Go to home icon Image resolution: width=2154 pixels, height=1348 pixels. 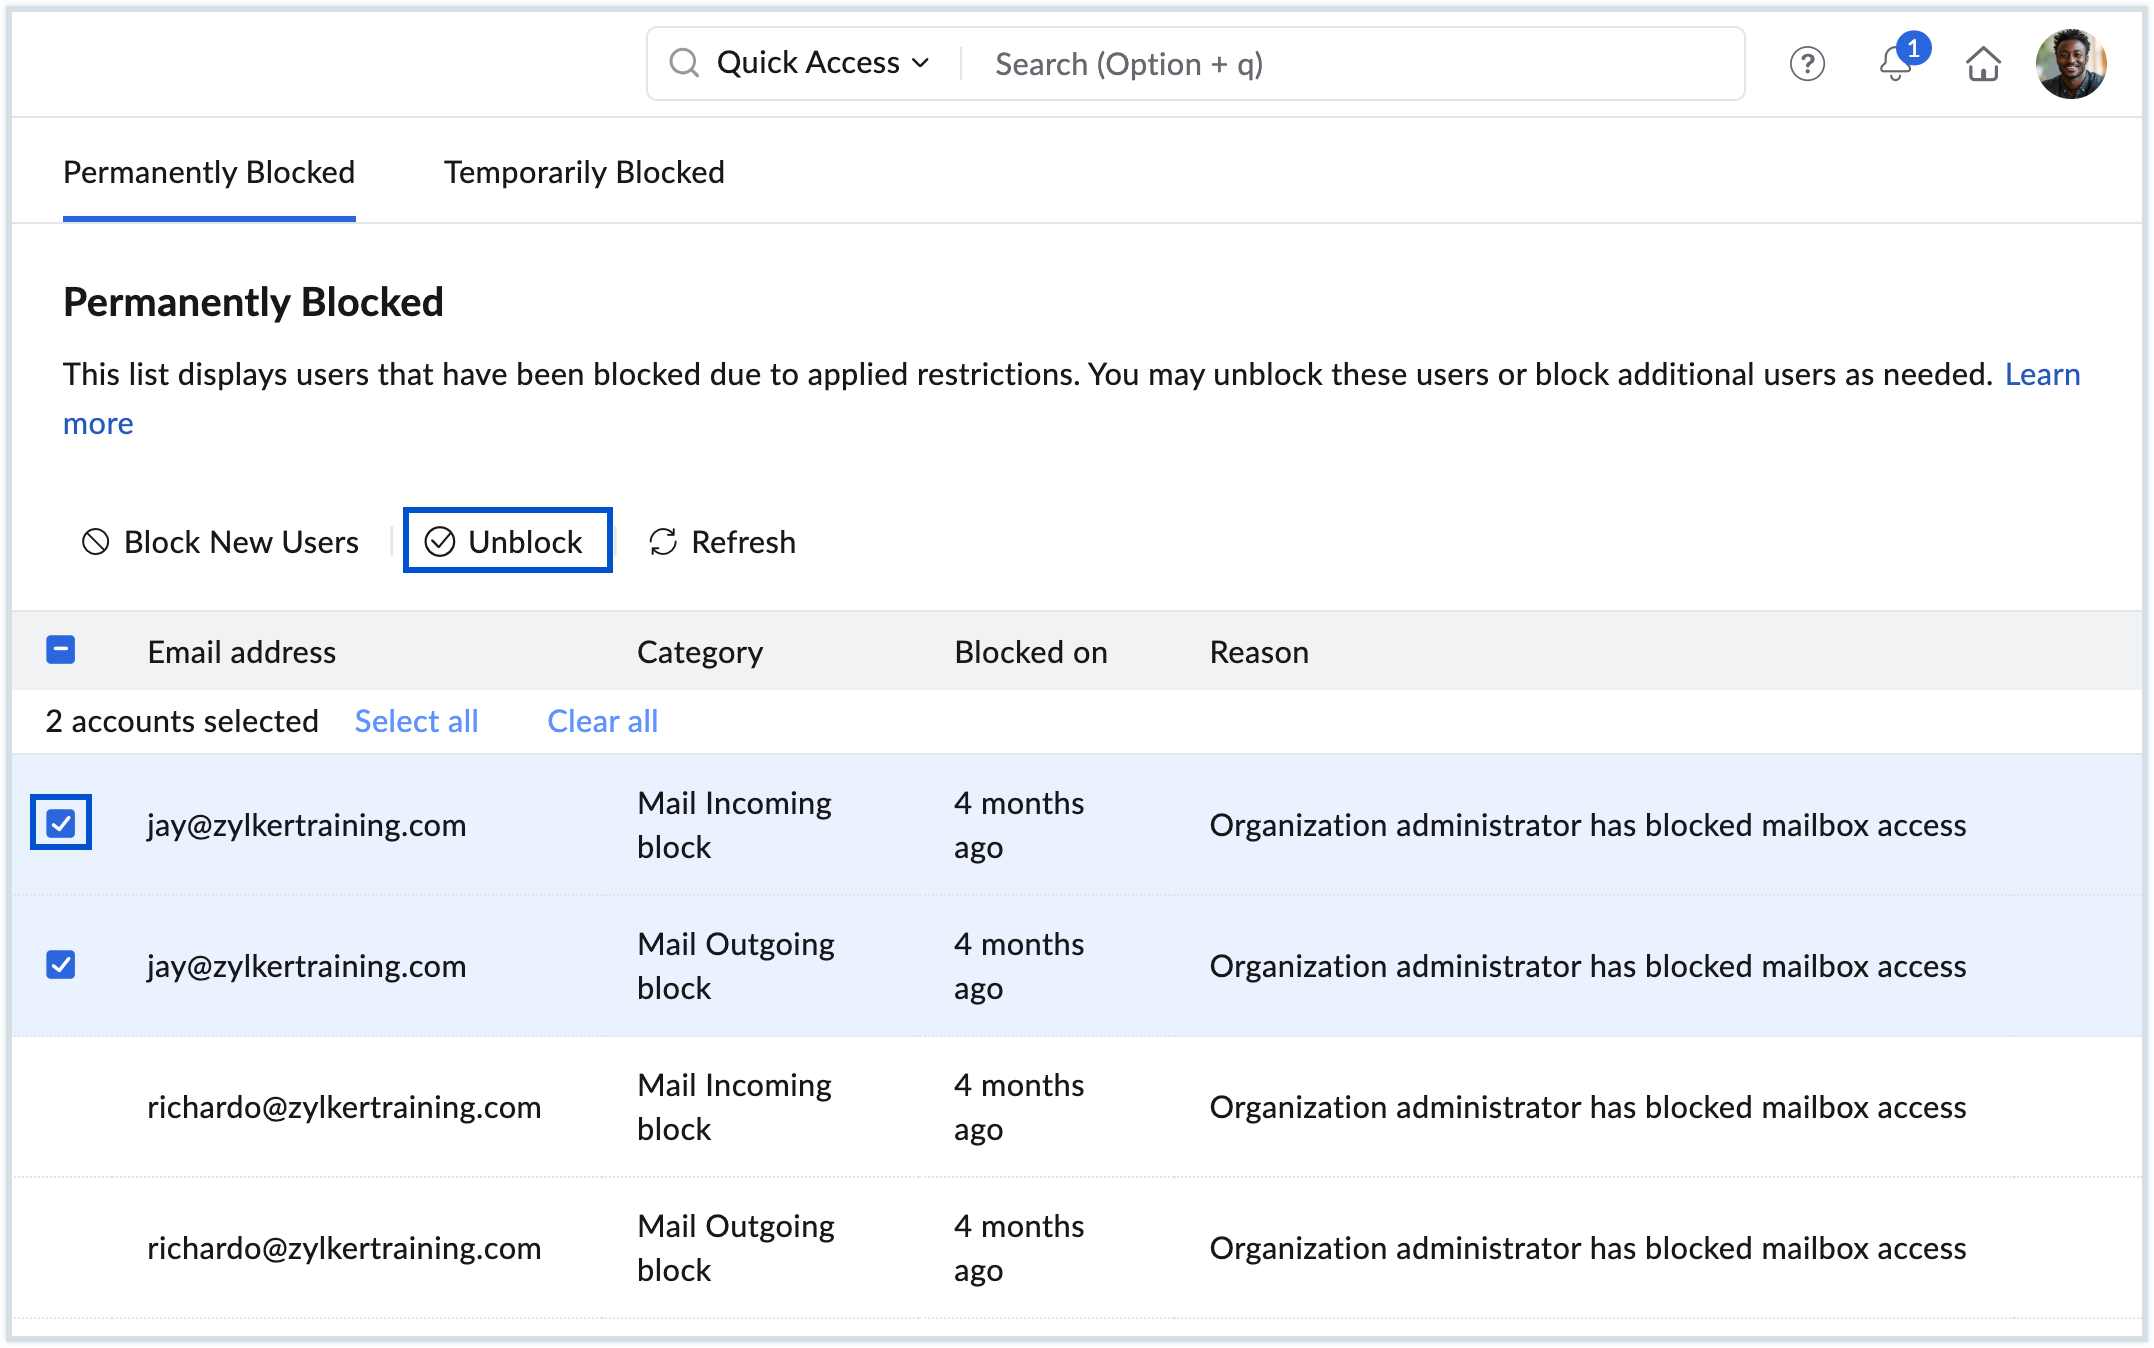[1982, 64]
